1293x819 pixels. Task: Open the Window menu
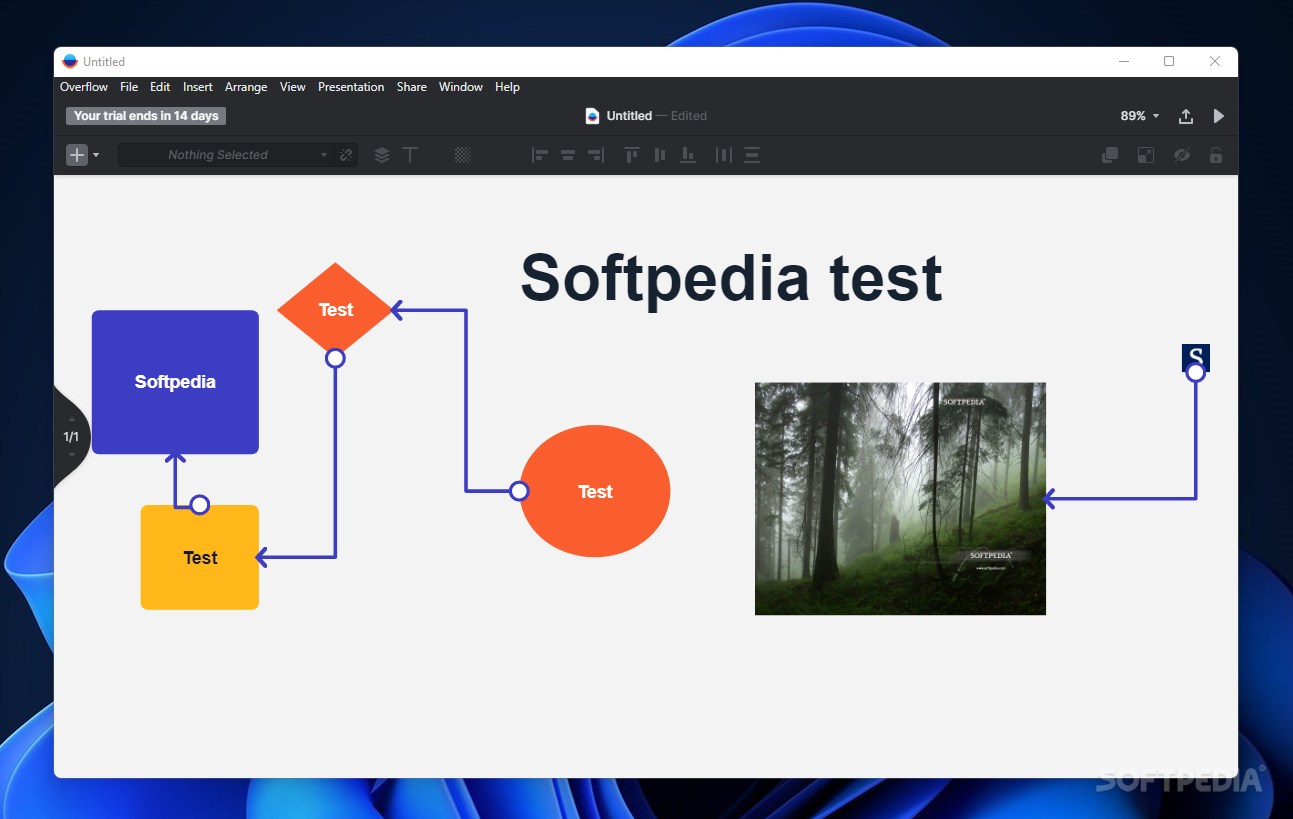tap(461, 87)
